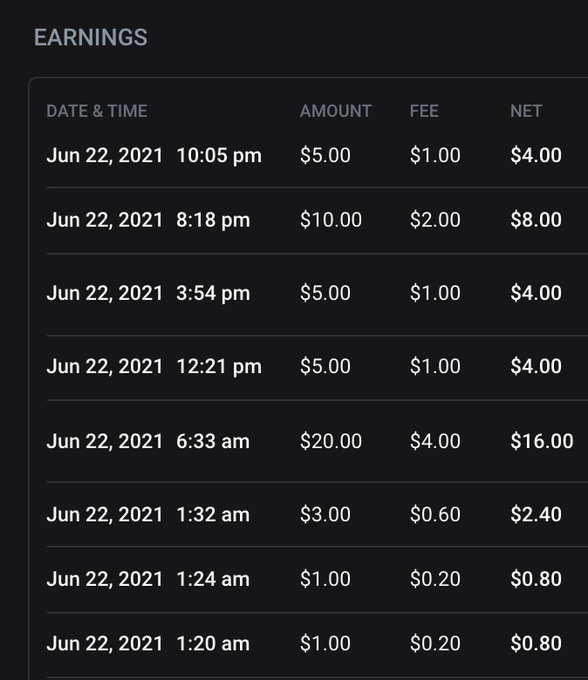Click the $2.40 net value
This screenshot has width=588, height=680.
[x=536, y=515]
